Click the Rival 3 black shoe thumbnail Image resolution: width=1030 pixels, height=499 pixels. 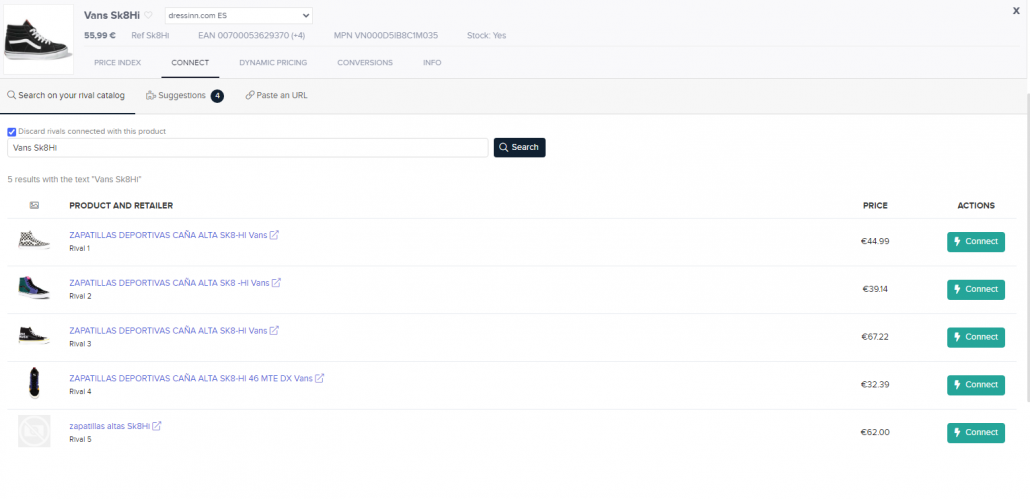pyautogui.click(x=34, y=336)
